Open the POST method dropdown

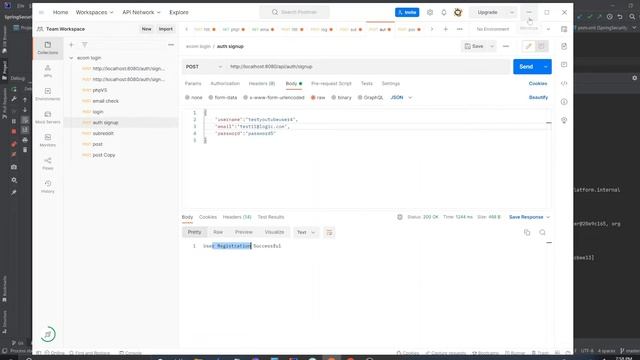(x=204, y=67)
